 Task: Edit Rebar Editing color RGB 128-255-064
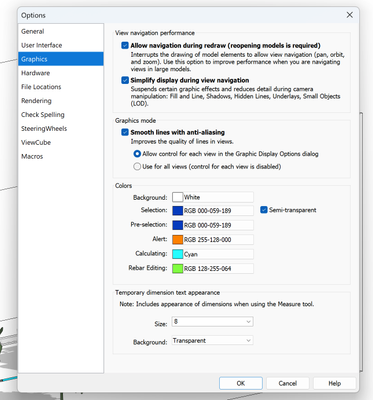click(x=213, y=268)
